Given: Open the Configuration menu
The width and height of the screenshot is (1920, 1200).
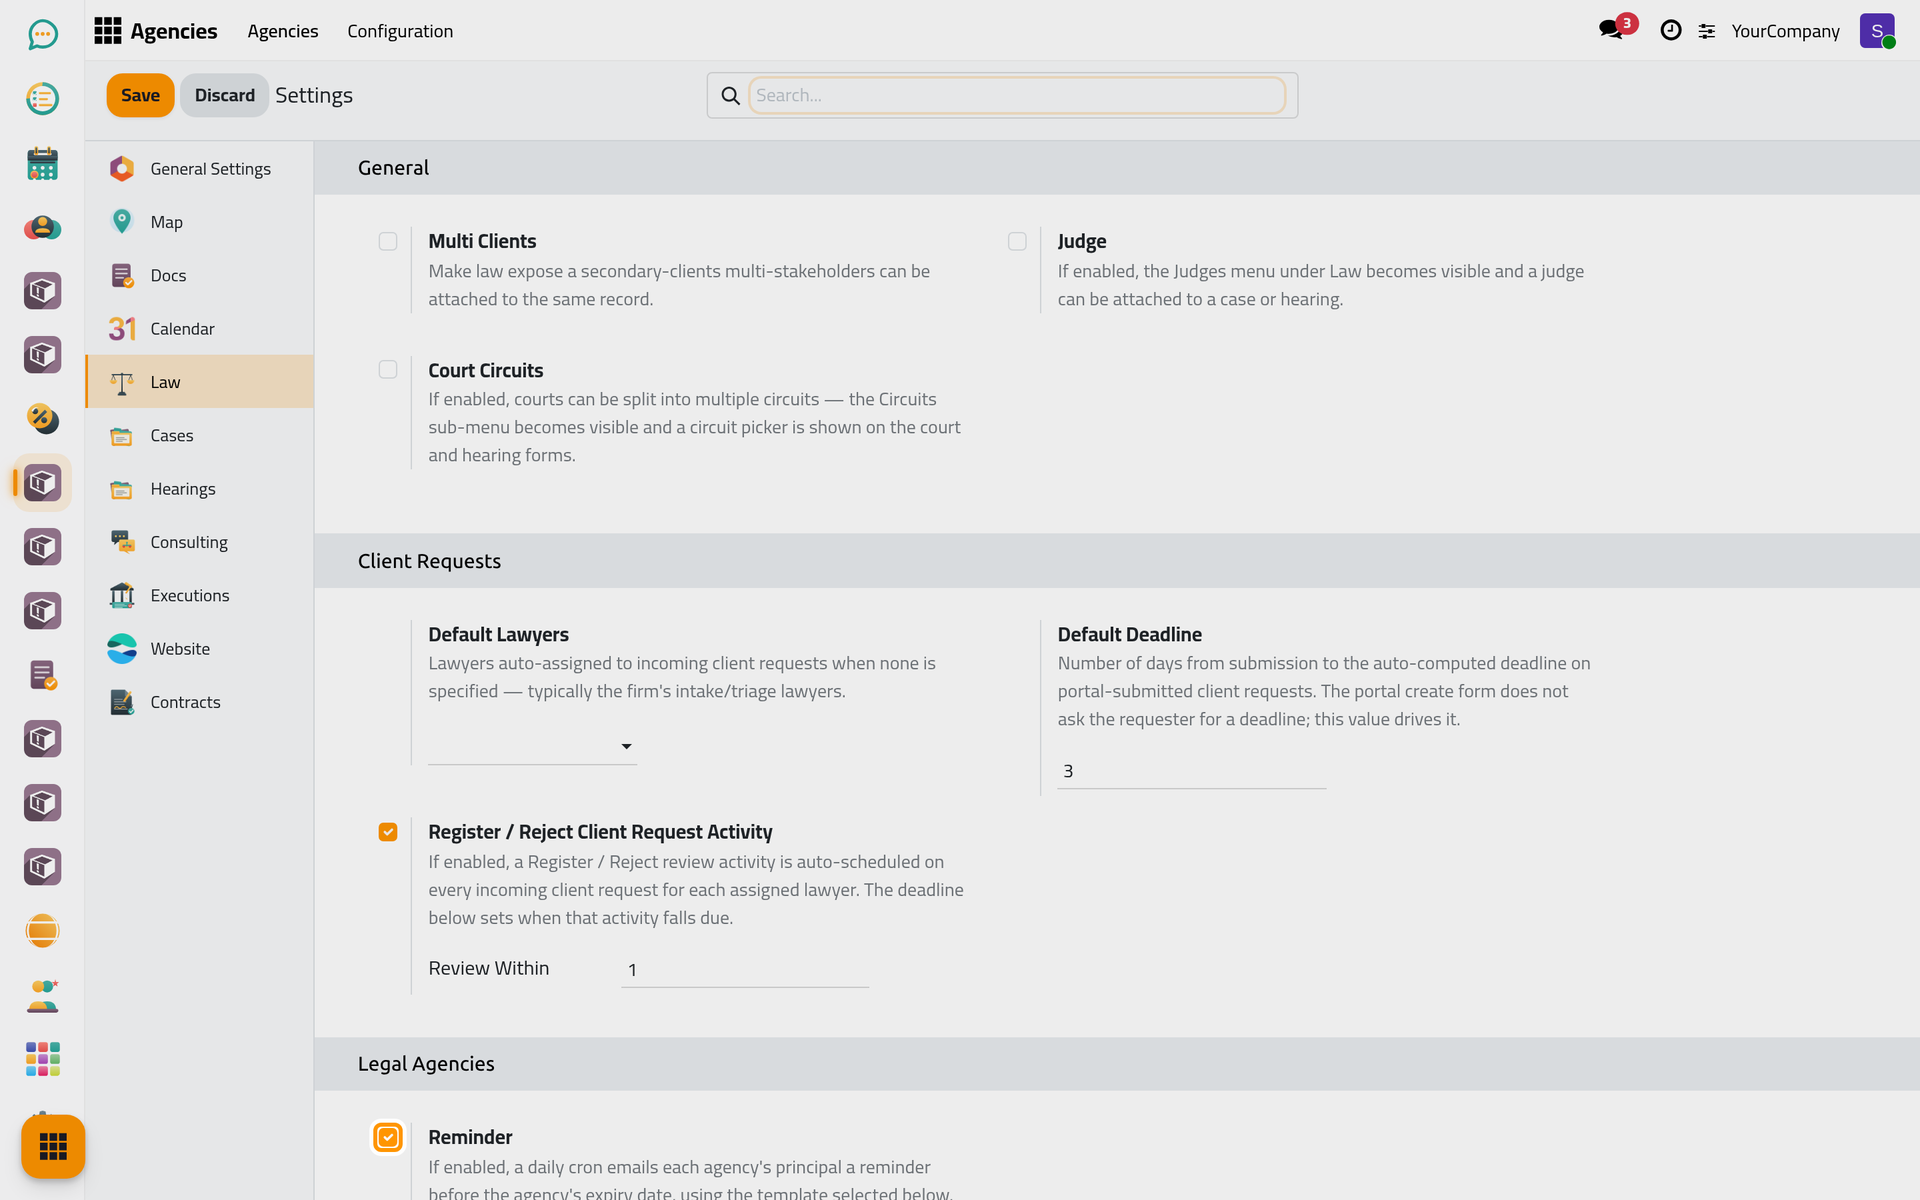Looking at the screenshot, I should [x=400, y=31].
